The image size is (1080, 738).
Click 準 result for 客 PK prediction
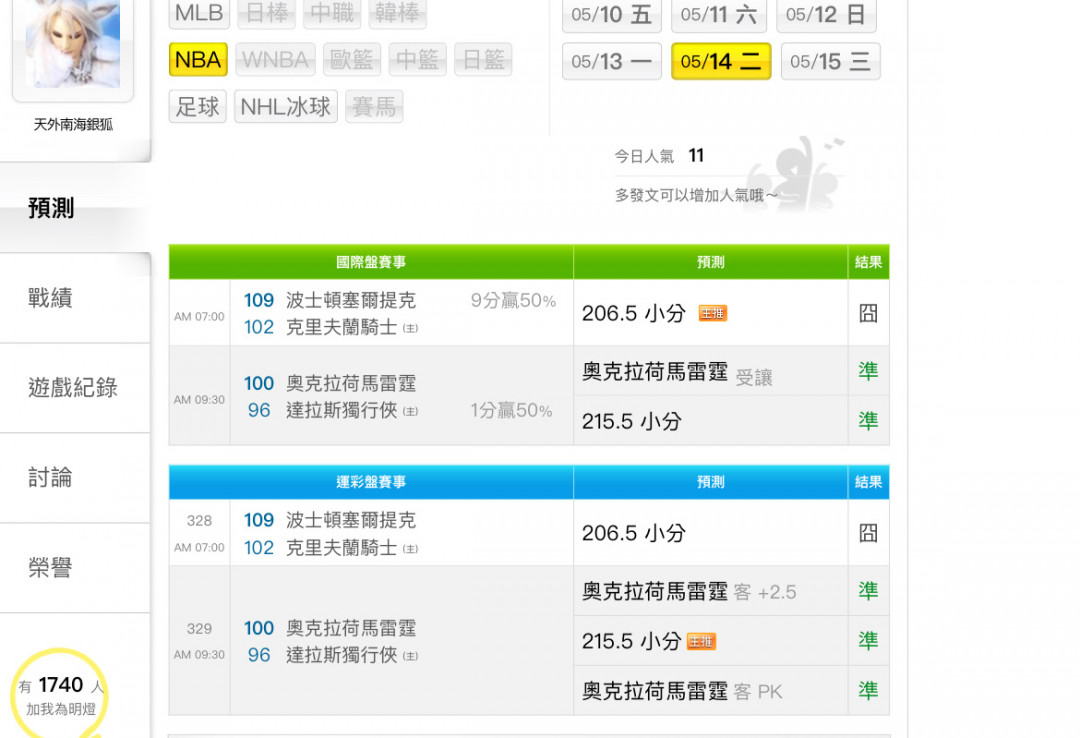click(868, 690)
